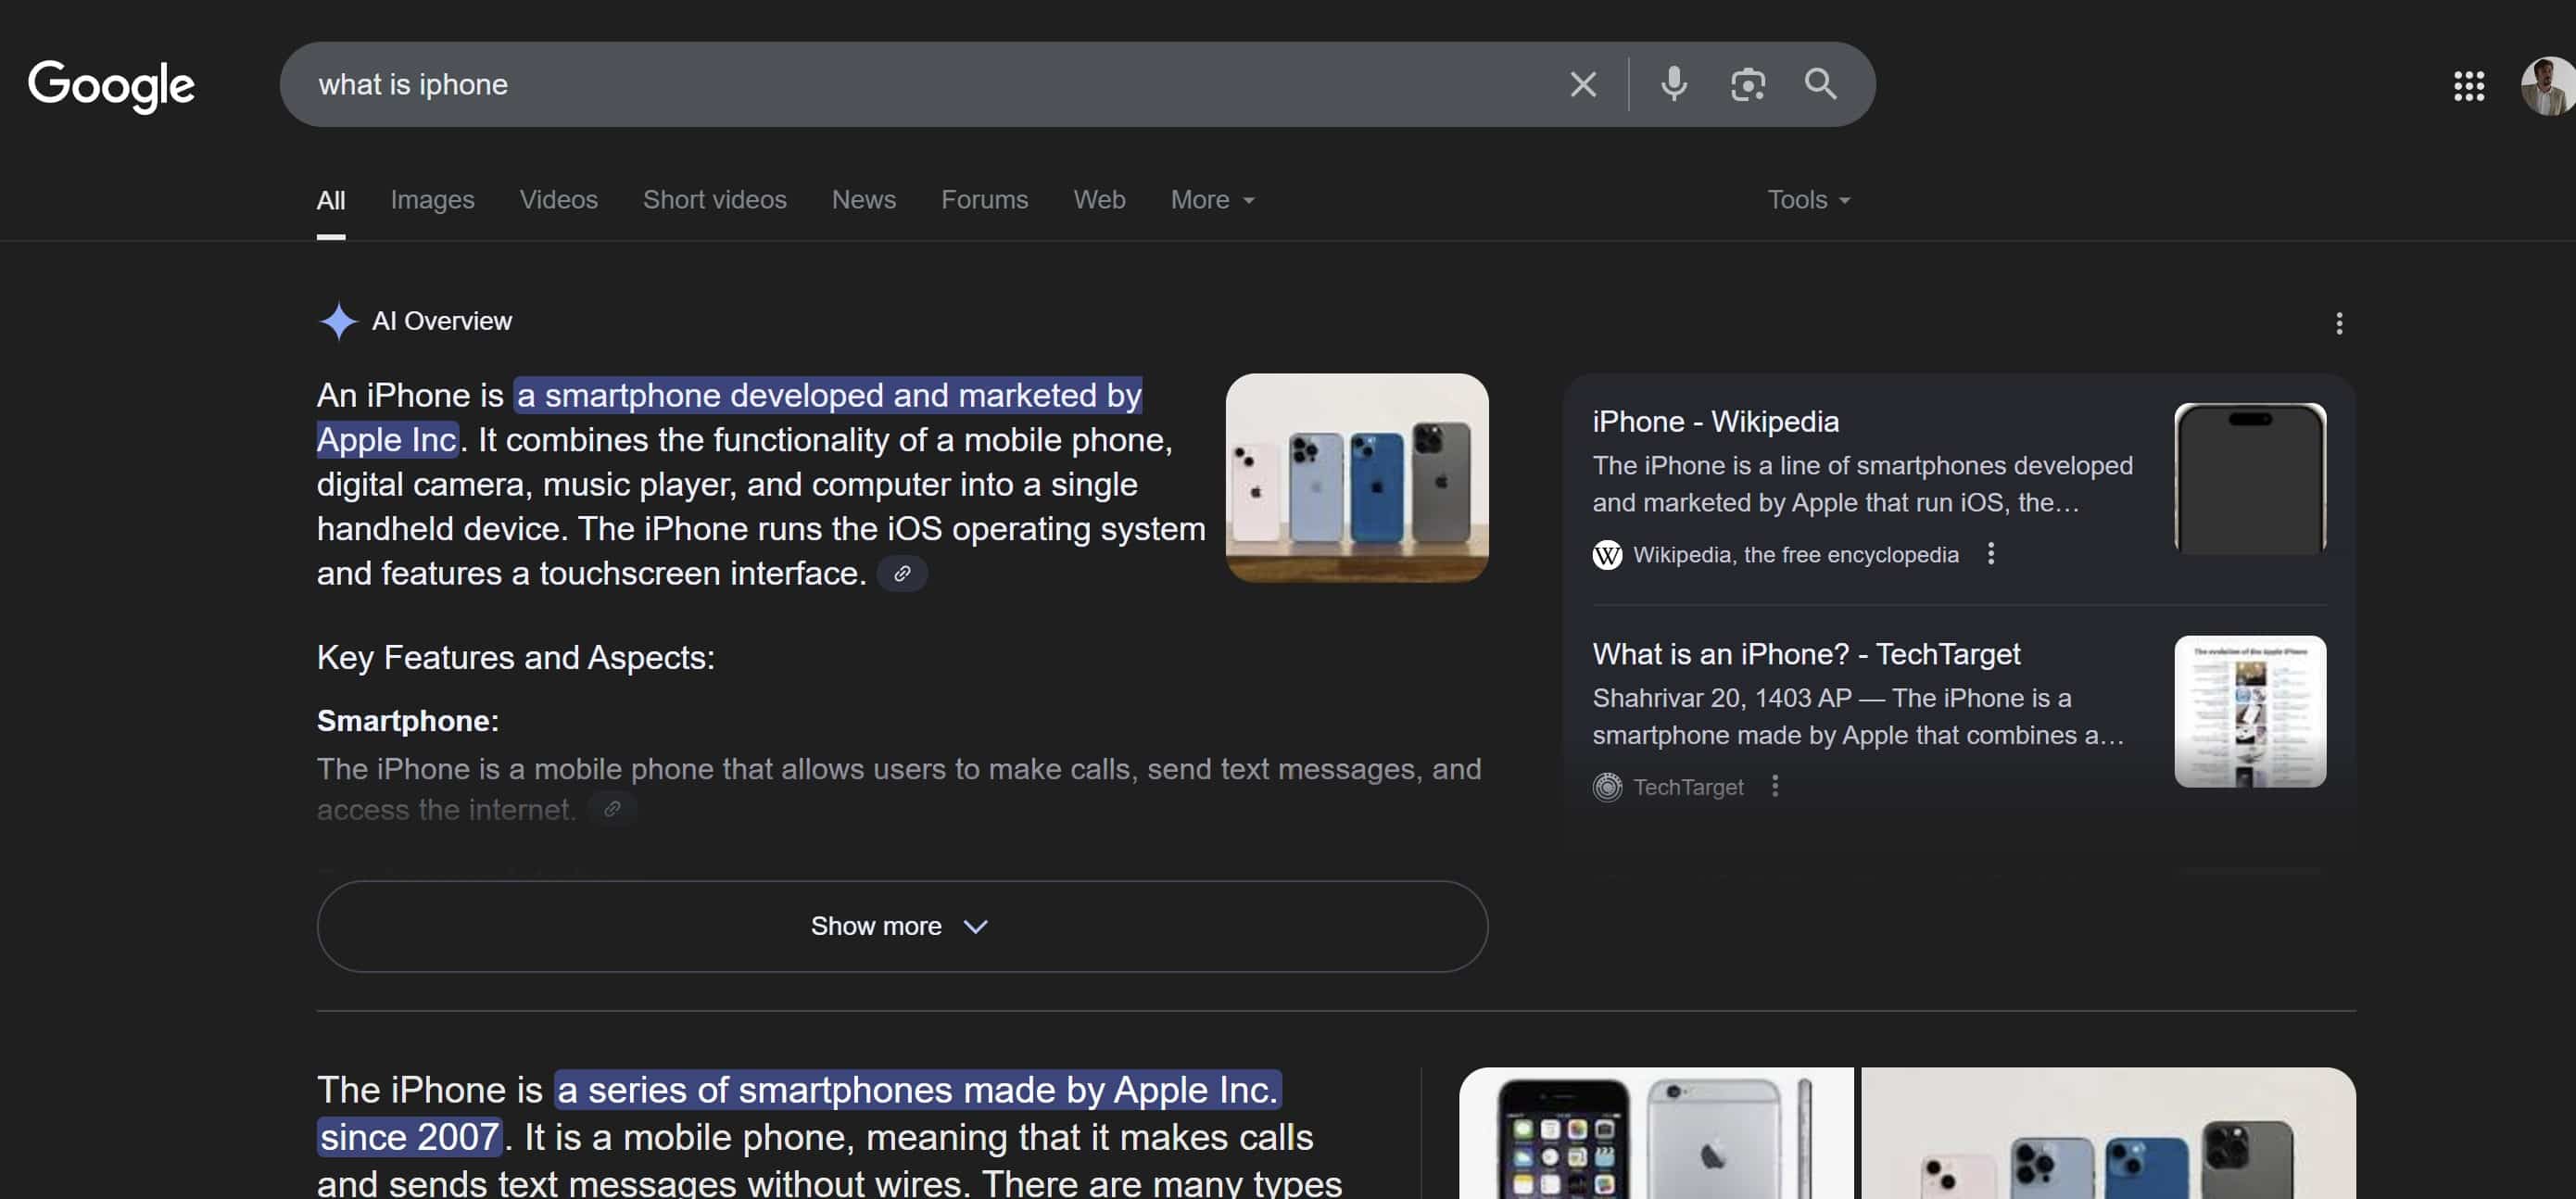Screen dimensions: 2576x1199
Task: Open 'What is an iPhone? - TechTarget' link
Action: click(1806, 654)
